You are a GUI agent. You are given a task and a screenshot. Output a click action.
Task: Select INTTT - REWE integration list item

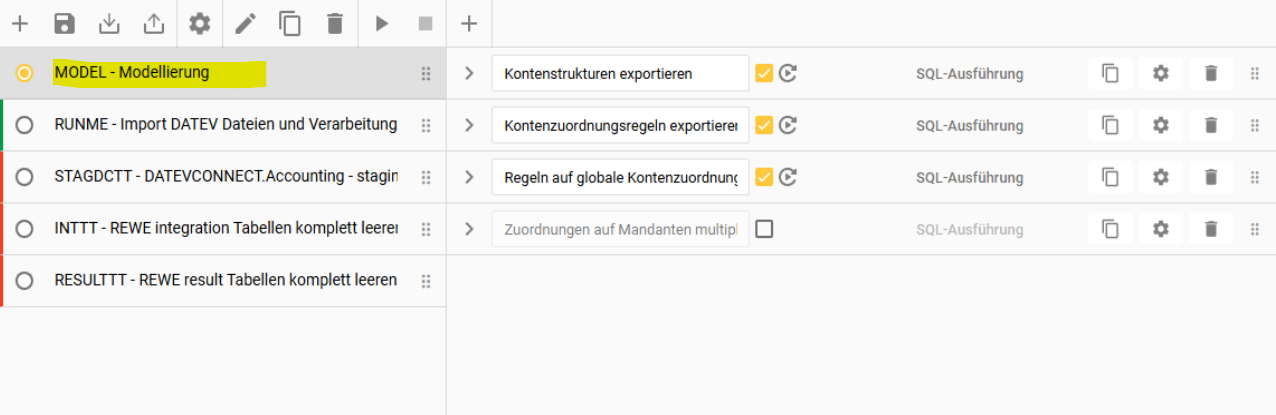(225, 229)
